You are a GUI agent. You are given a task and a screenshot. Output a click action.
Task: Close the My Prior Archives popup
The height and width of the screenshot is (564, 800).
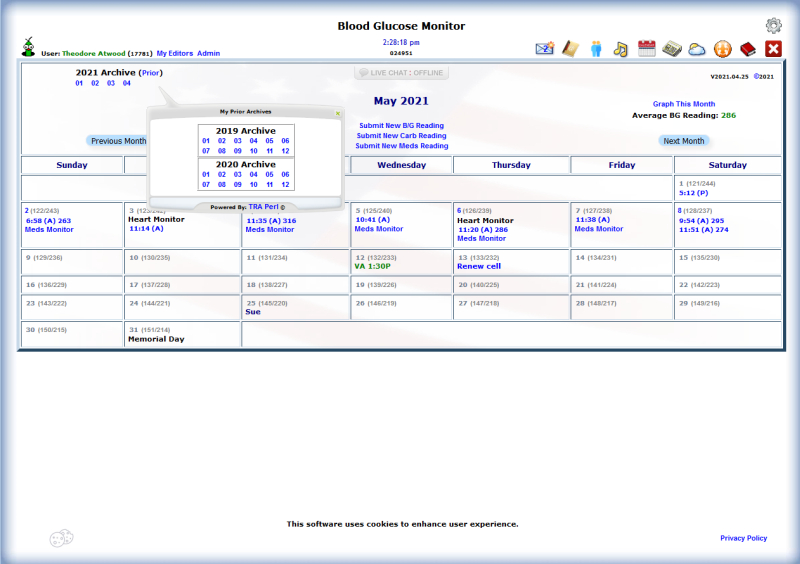tap(338, 113)
